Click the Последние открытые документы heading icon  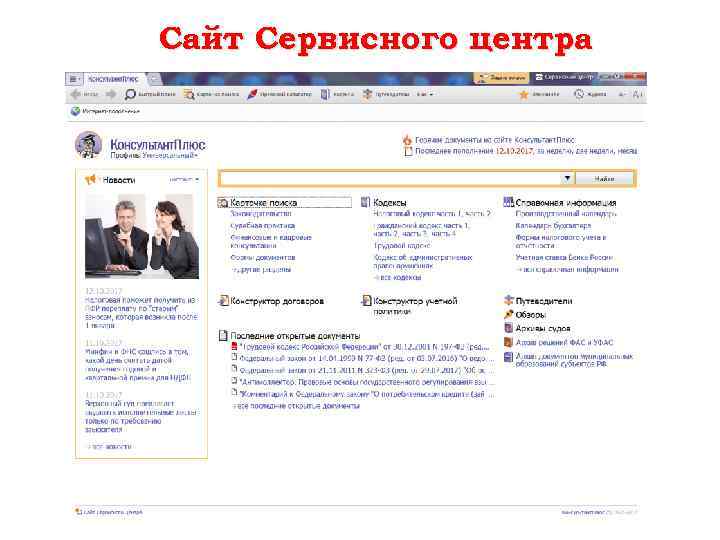223,336
